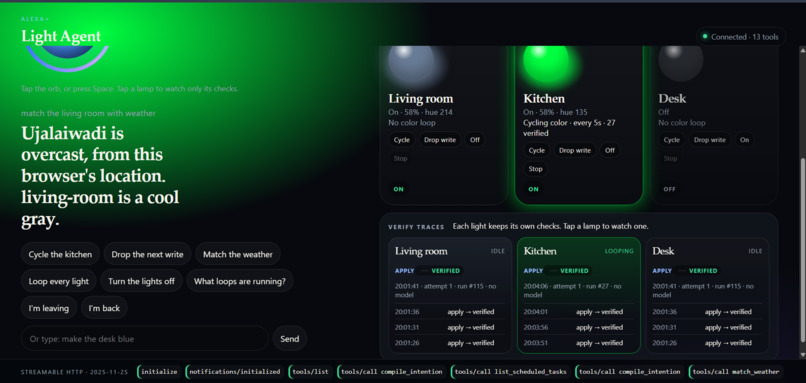Click the 20:03:56 Kitchen trace row

tap(579, 327)
